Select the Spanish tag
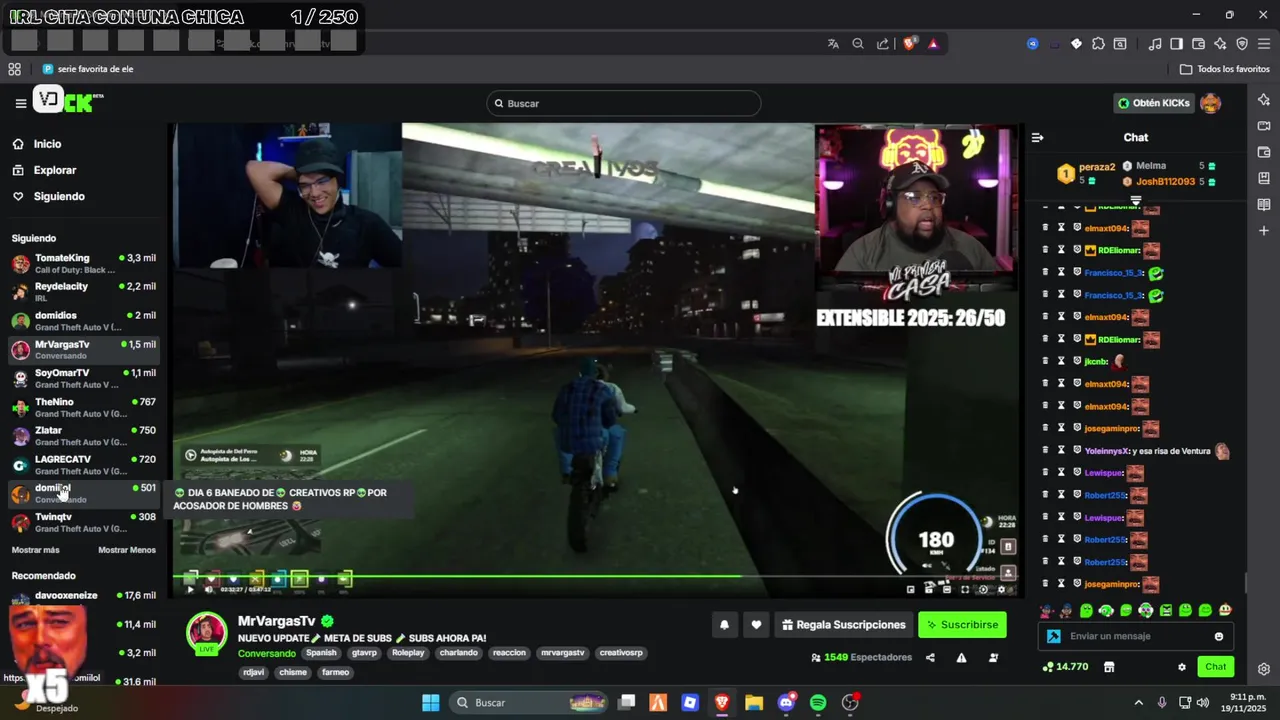This screenshot has height=720, width=1280. pos(321,653)
